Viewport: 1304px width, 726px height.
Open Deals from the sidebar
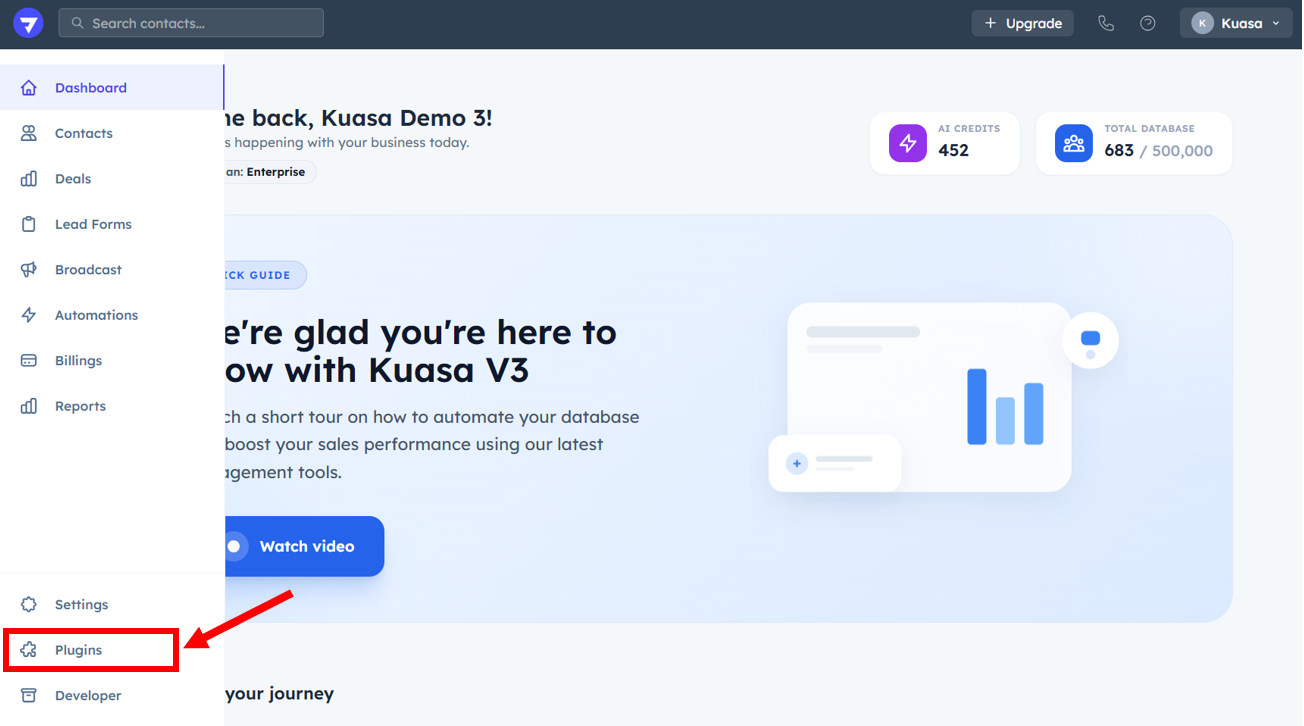72,179
